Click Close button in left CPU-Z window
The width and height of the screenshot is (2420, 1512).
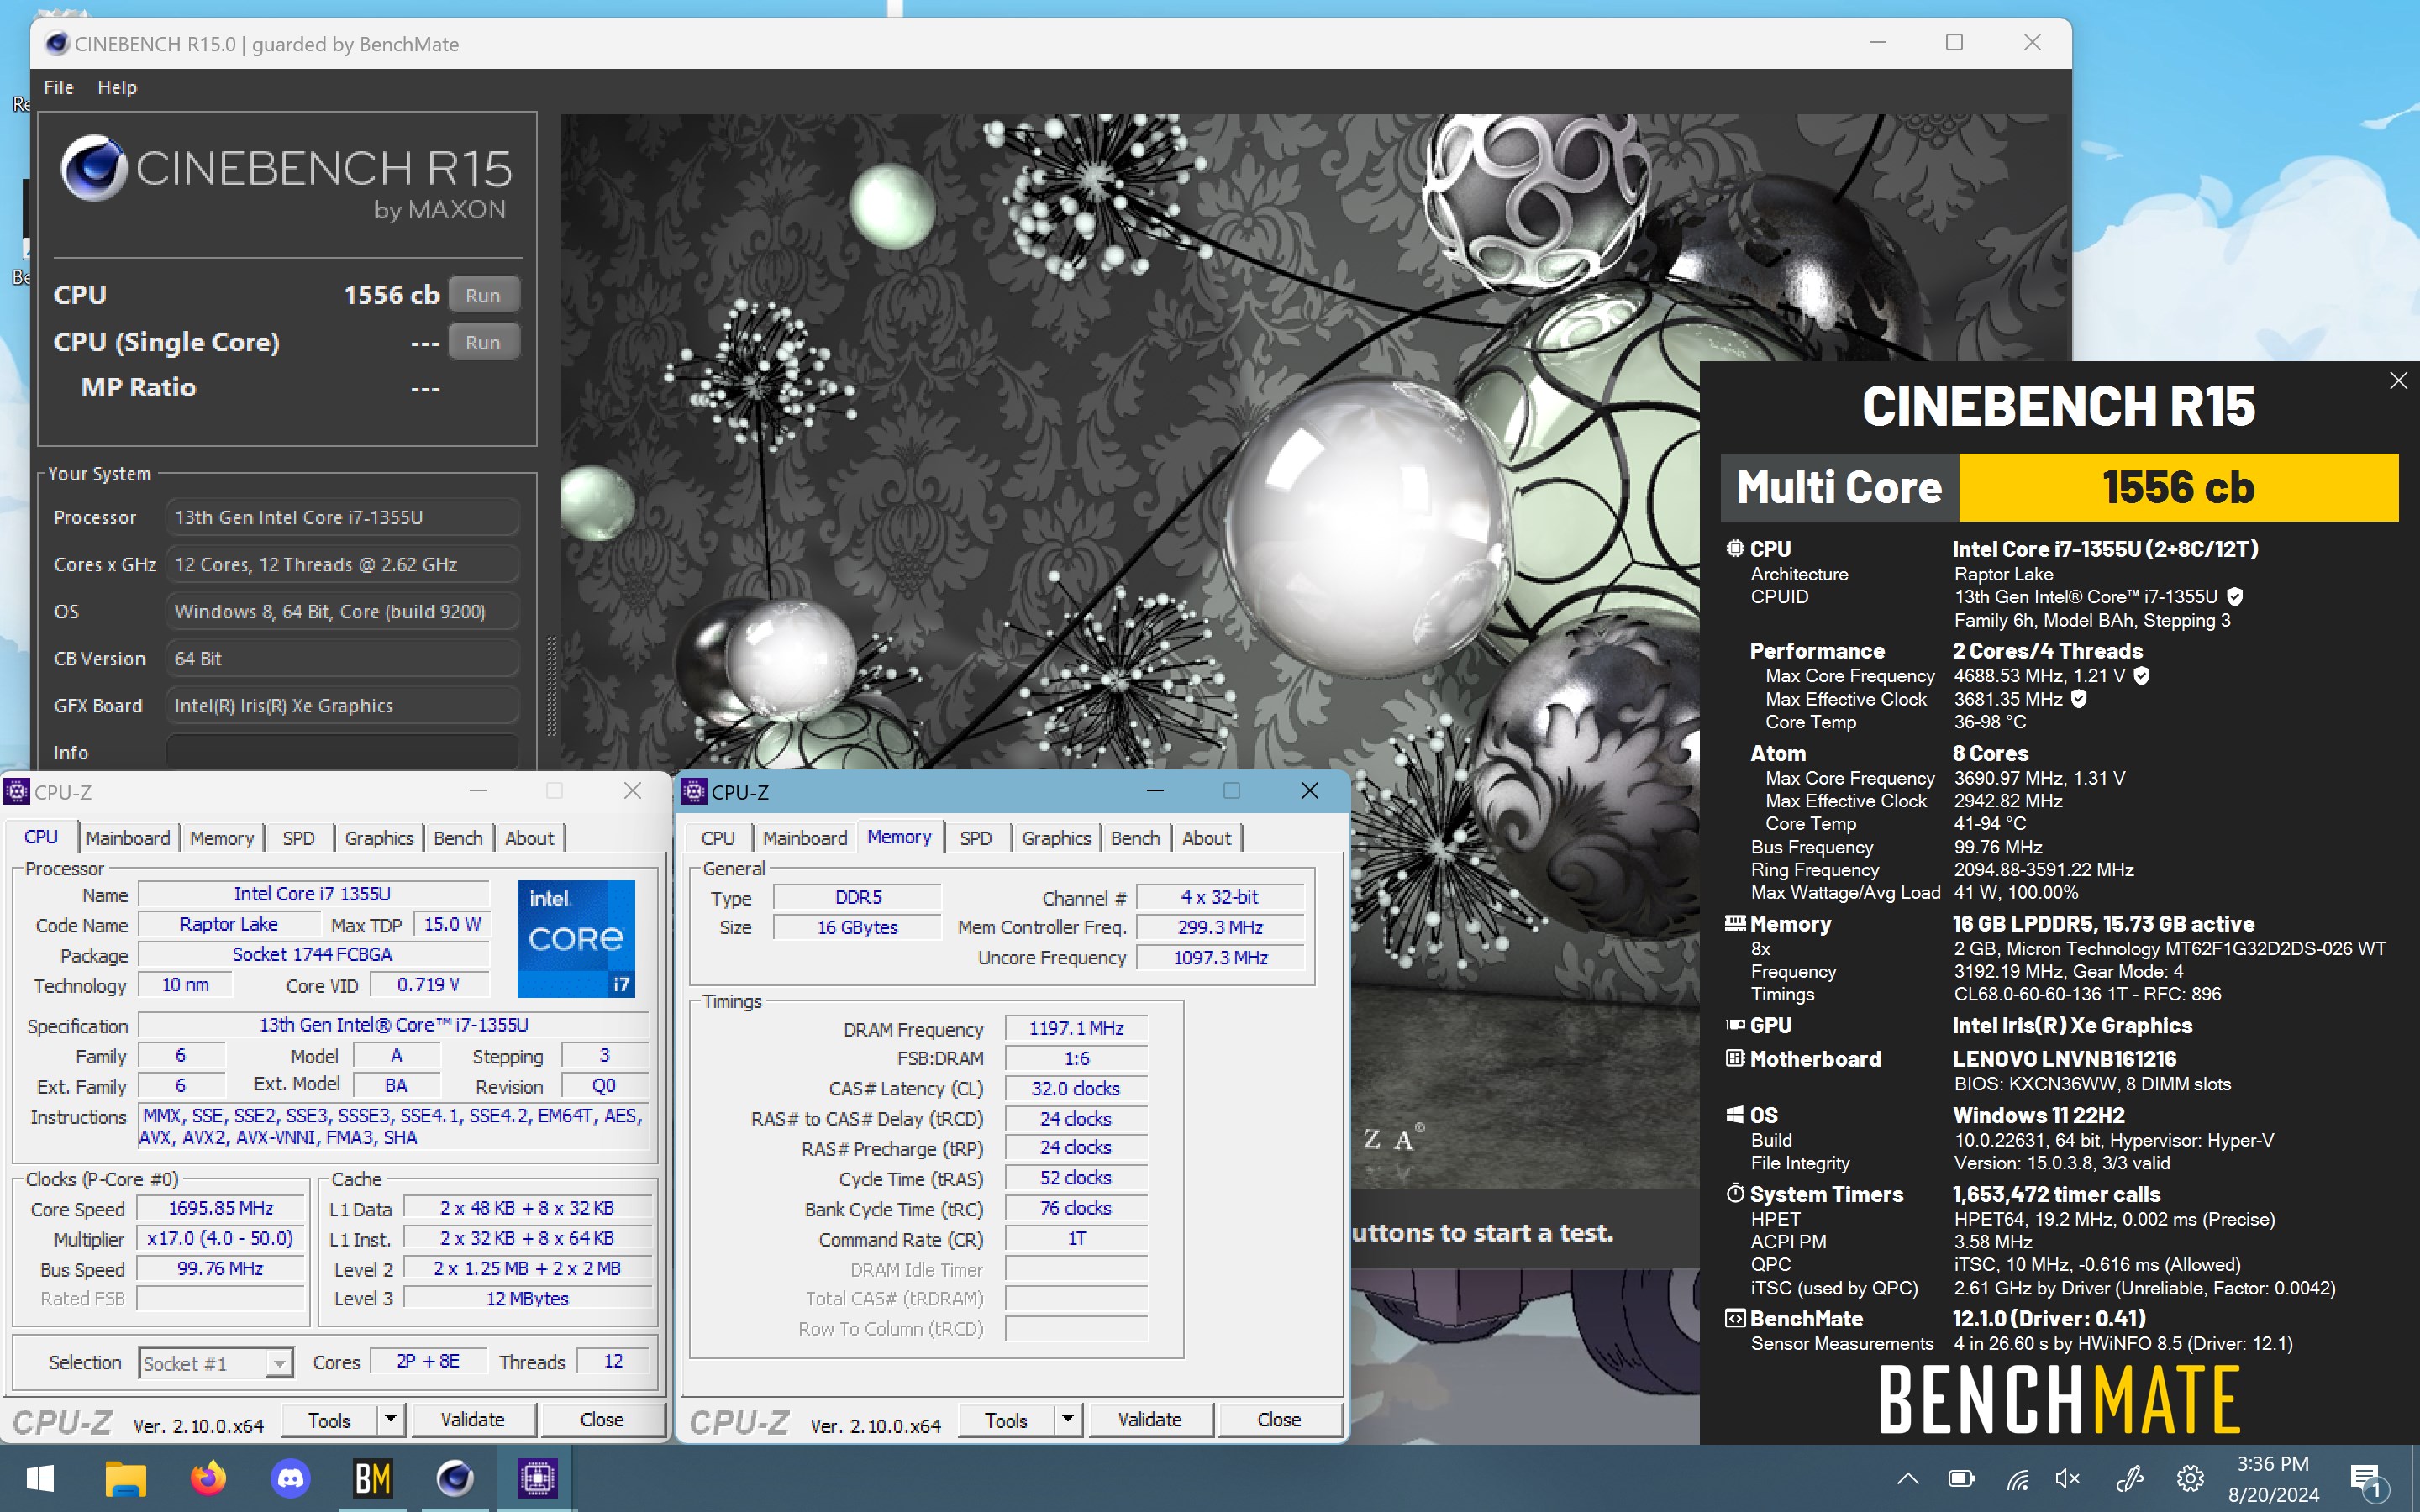click(x=602, y=1420)
